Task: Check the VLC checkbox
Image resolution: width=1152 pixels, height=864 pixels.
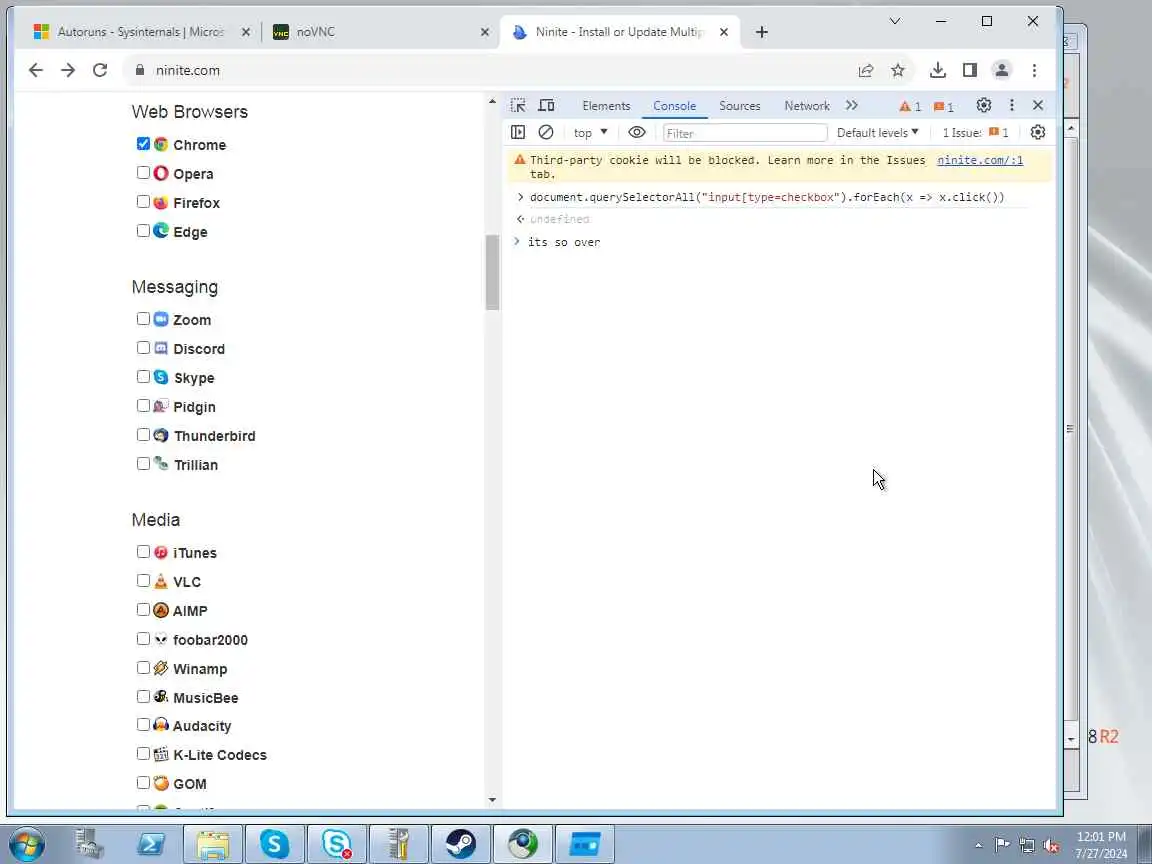Action: (143, 580)
